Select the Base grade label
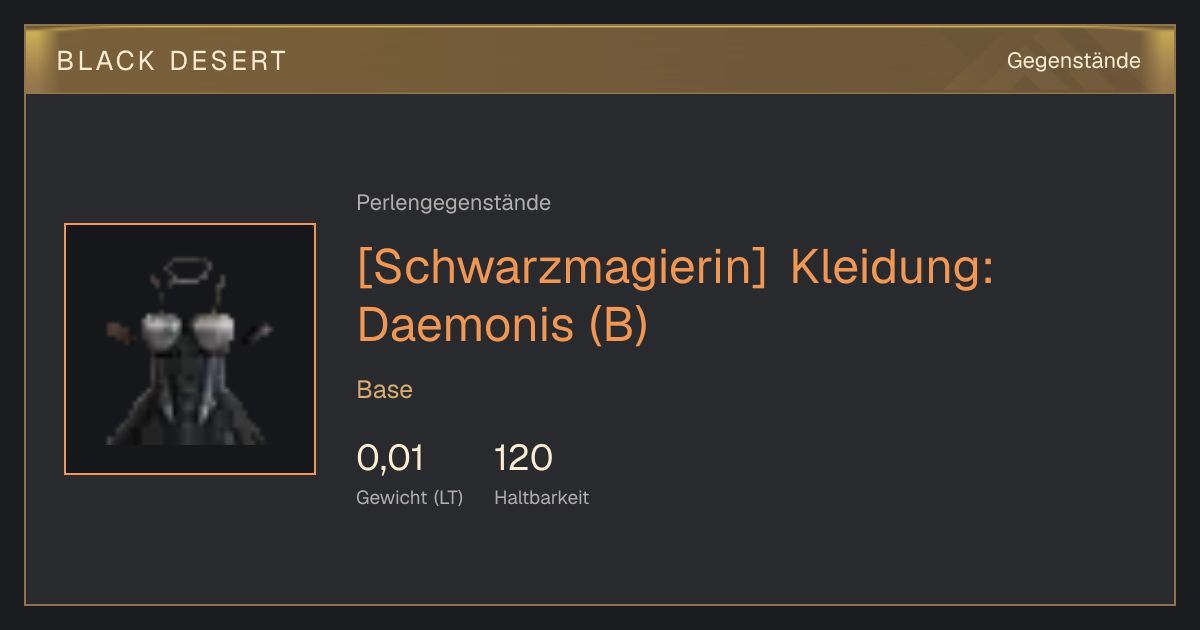This screenshot has height=630, width=1200. pyautogui.click(x=385, y=389)
